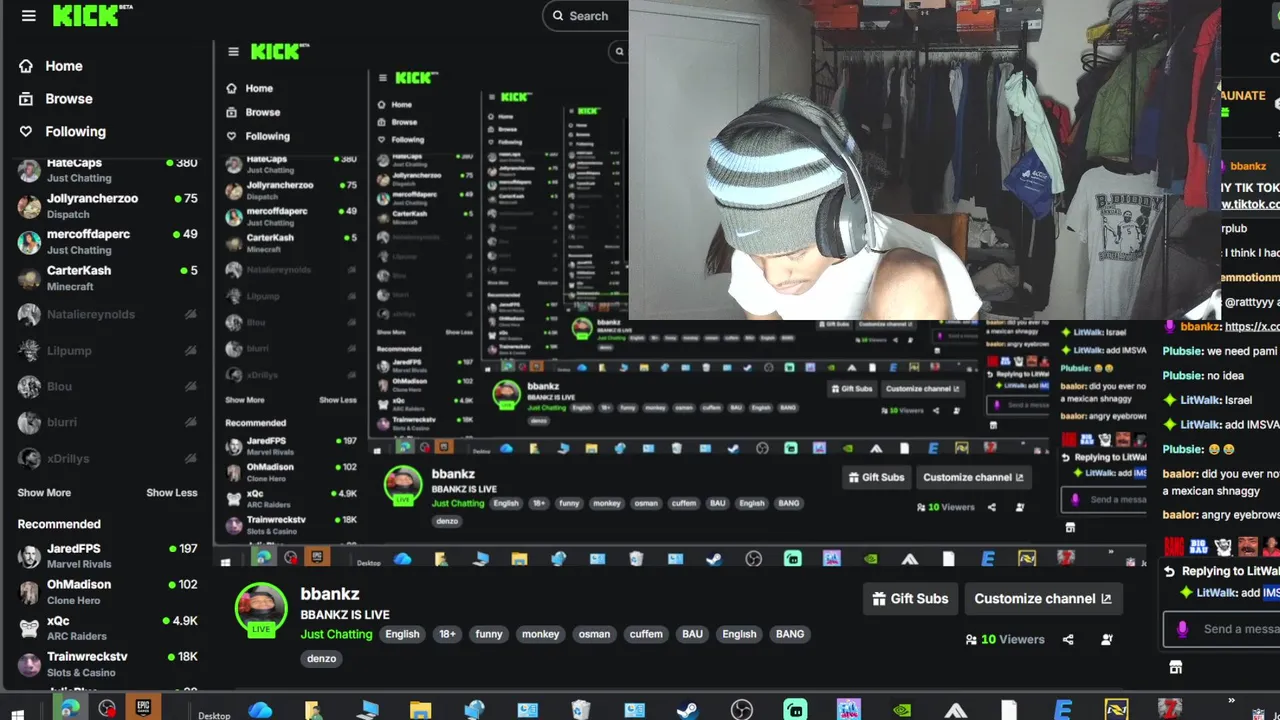Open mercoffdaperc channel in main sidebar
The image size is (1280, 720).
coord(107,242)
